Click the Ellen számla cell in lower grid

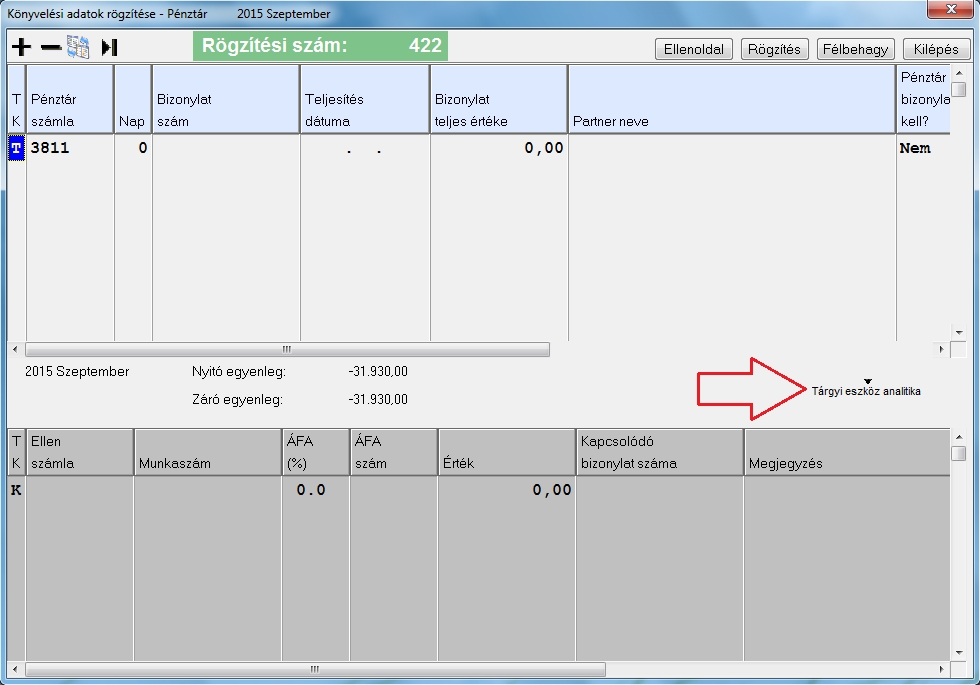79,490
